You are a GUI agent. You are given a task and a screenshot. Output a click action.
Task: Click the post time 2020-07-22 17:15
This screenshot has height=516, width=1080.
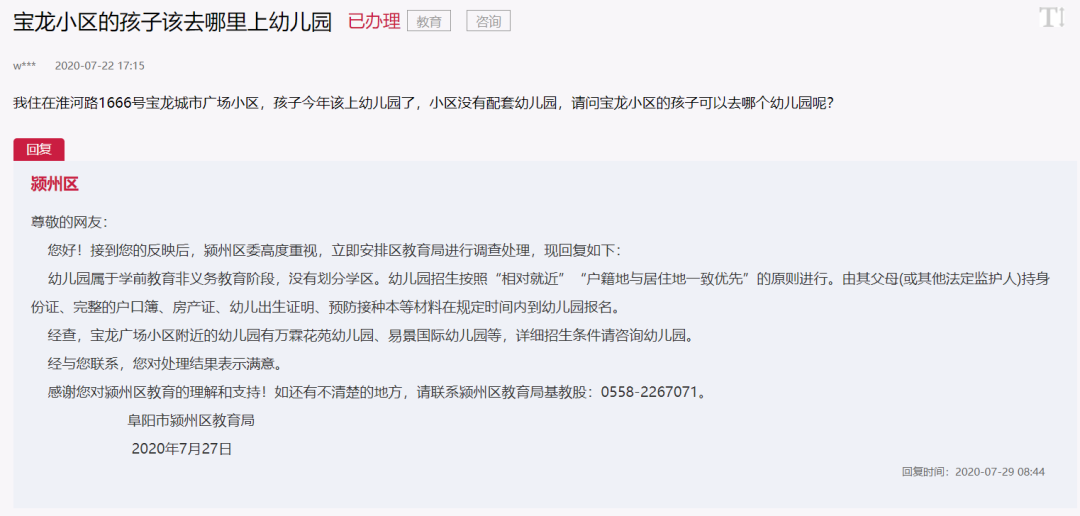[99, 66]
